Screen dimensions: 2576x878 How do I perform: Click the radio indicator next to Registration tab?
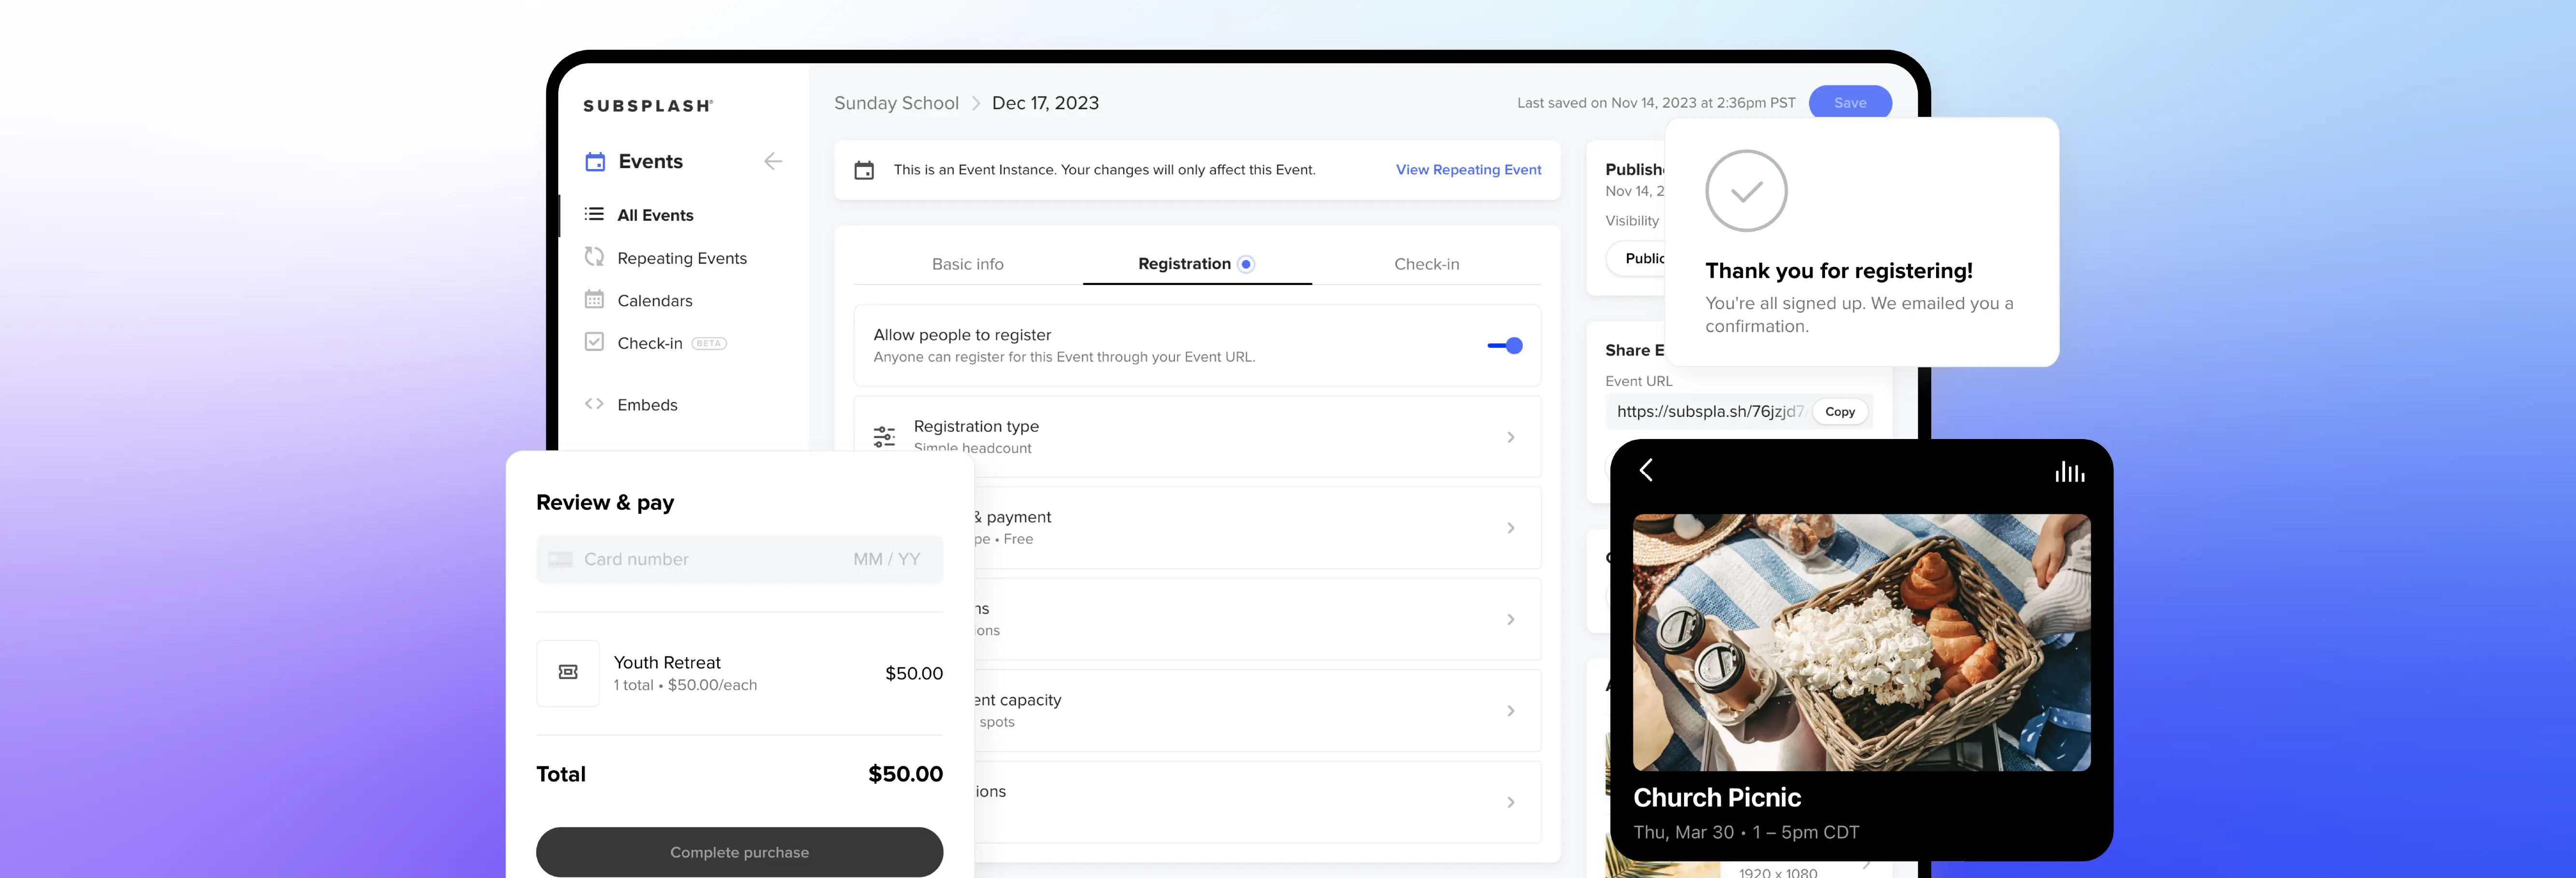click(x=1245, y=264)
